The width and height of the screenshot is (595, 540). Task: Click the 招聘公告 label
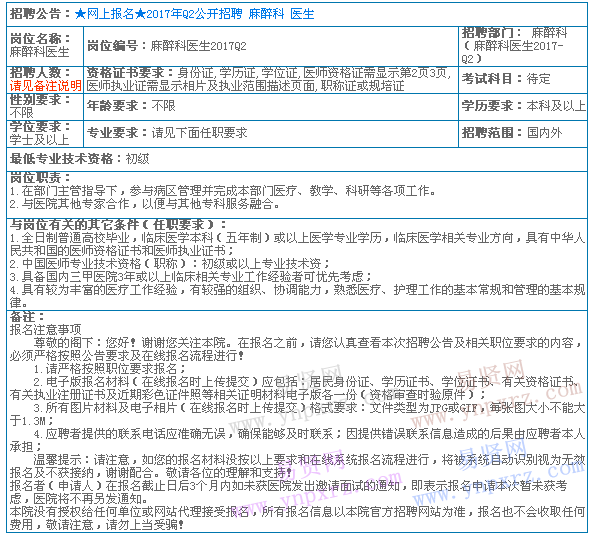[x=40, y=14]
